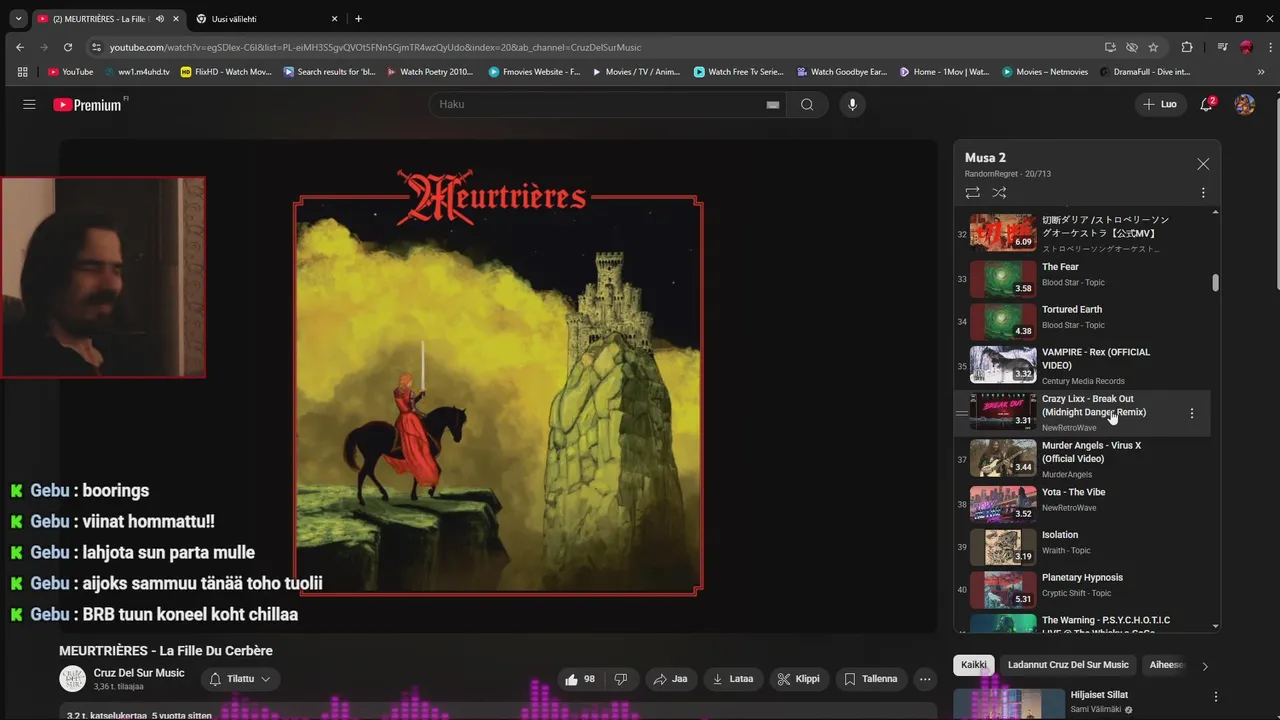
Task: Toggle playlist loop
Action: (x=972, y=193)
